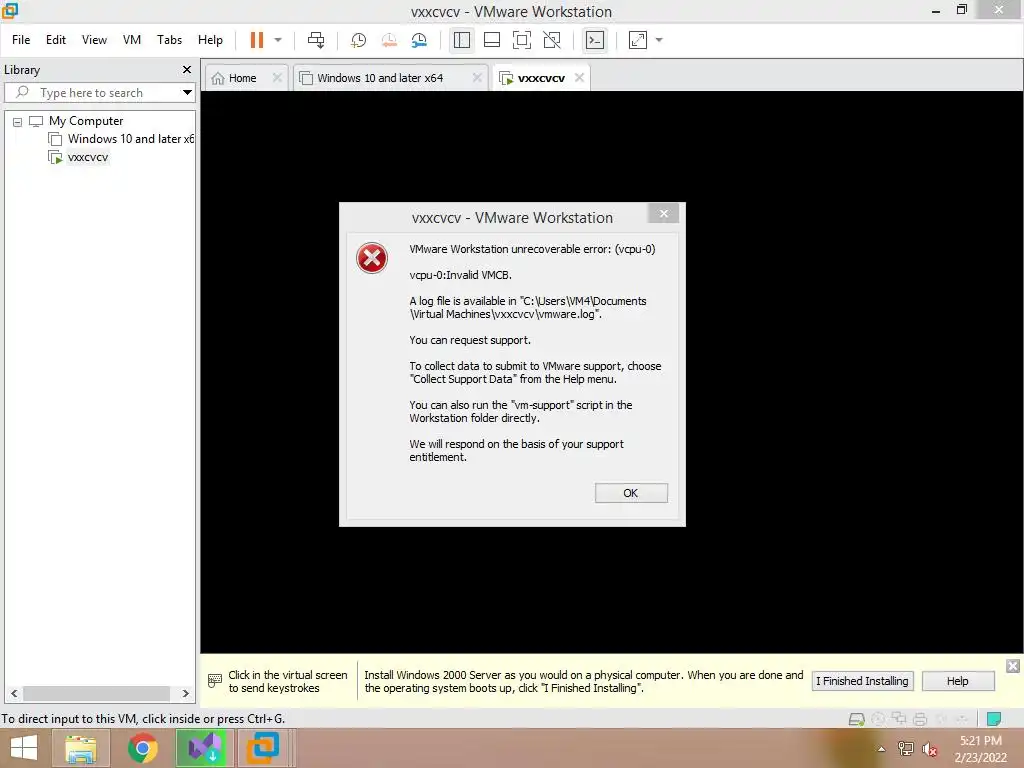
Task: Open the Edit menu
Action: coord(56,40)
